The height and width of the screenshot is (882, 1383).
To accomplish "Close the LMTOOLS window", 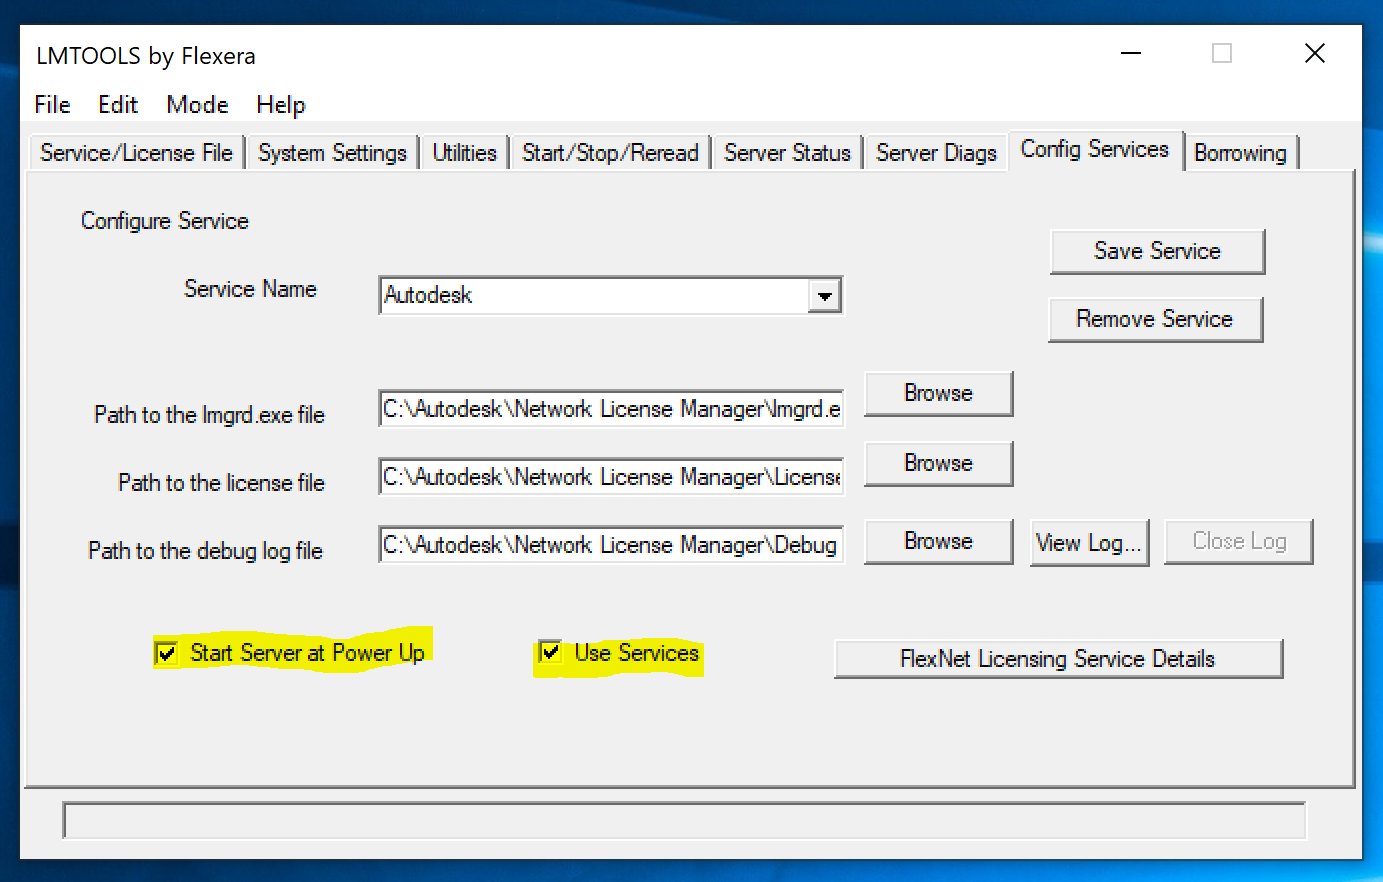I will pyautogui.click(x=1314, y=54).
